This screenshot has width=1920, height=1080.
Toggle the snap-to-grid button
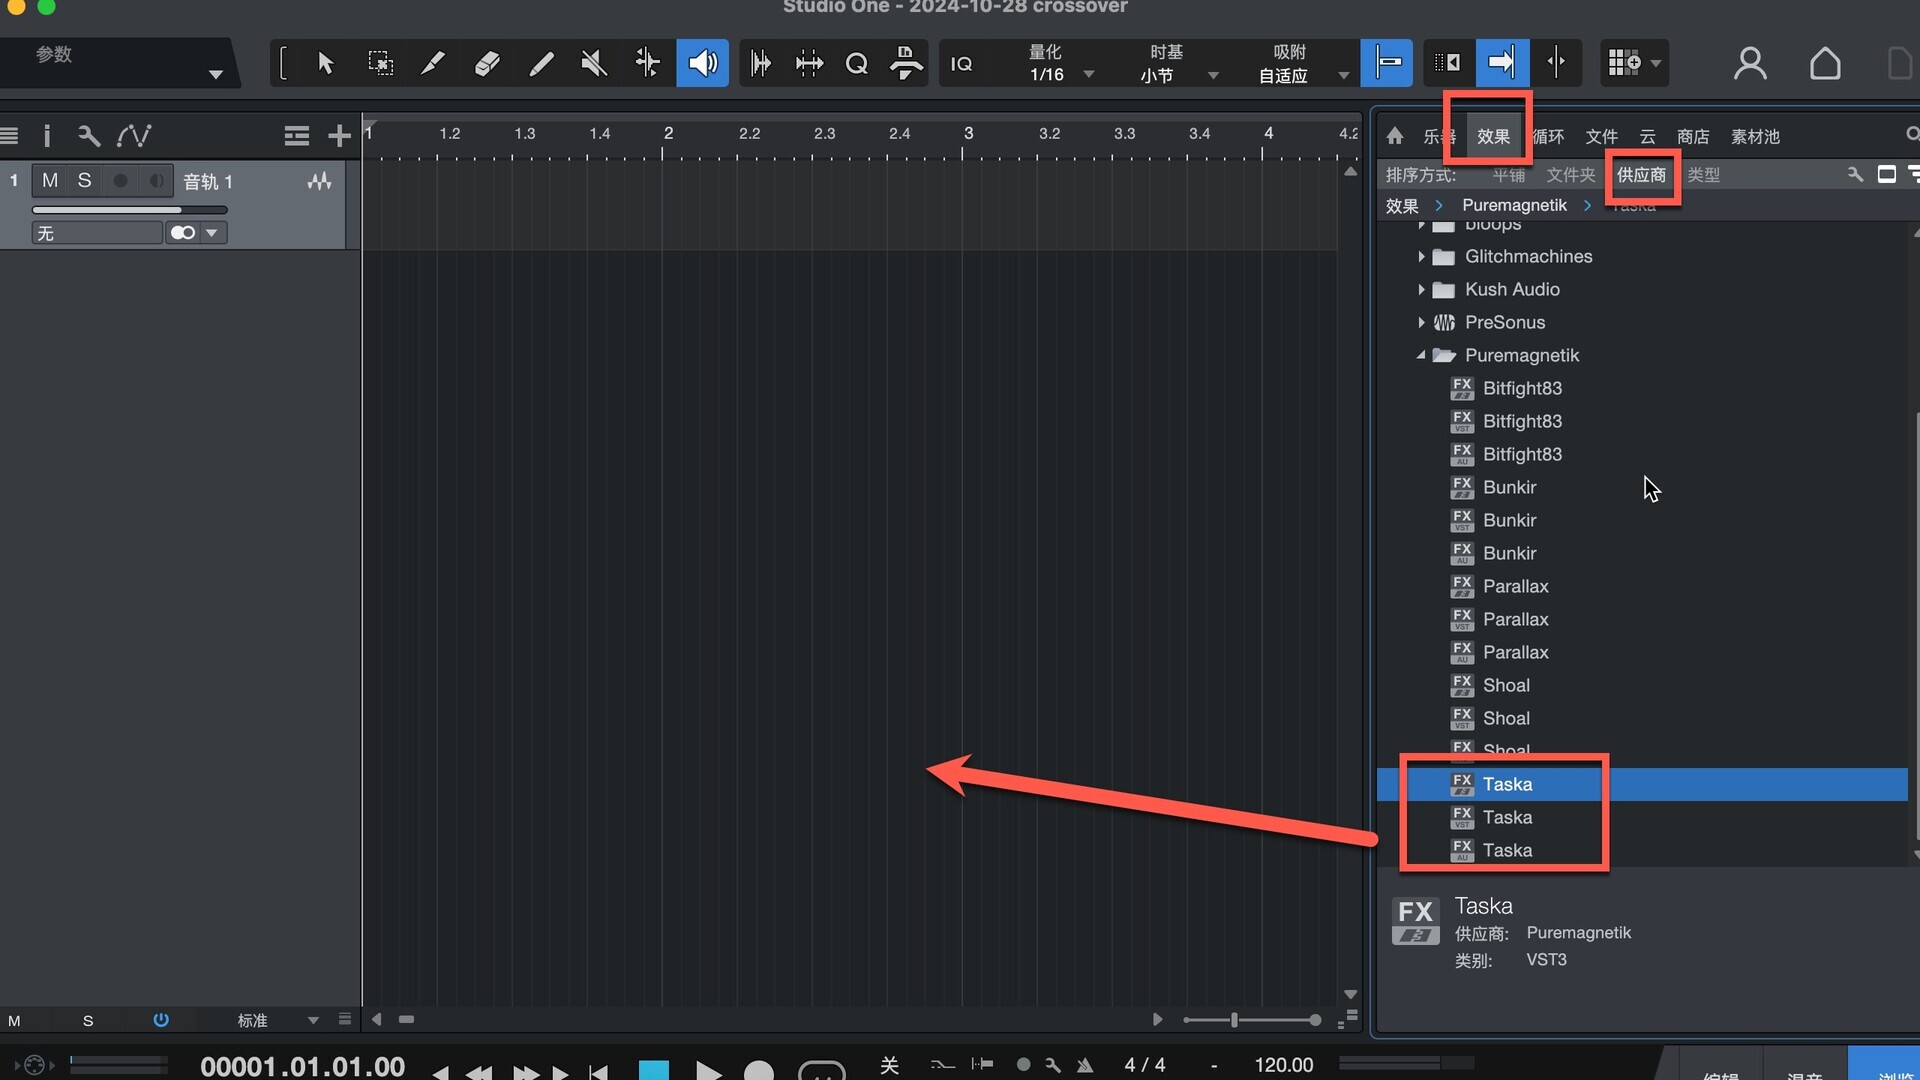point(1386,63)
